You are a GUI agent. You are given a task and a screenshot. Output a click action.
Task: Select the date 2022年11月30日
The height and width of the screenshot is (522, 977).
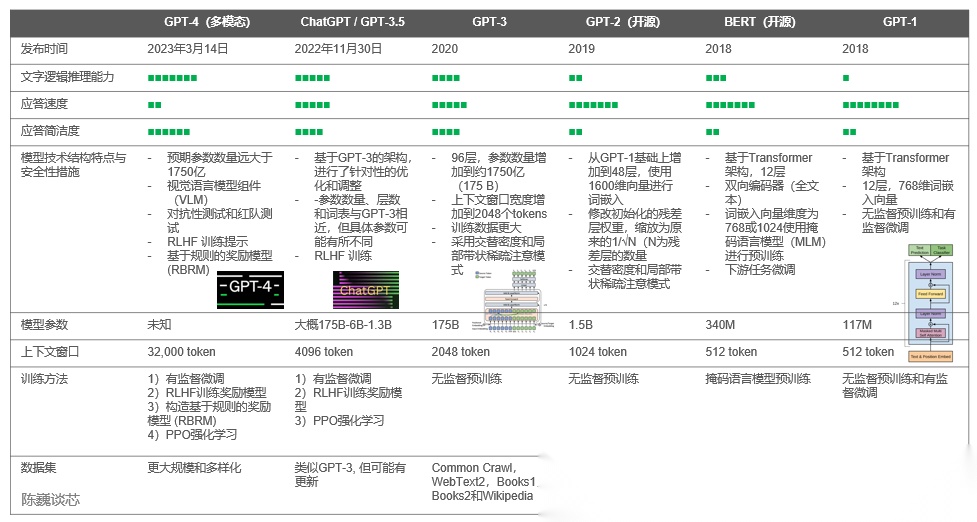338,49
